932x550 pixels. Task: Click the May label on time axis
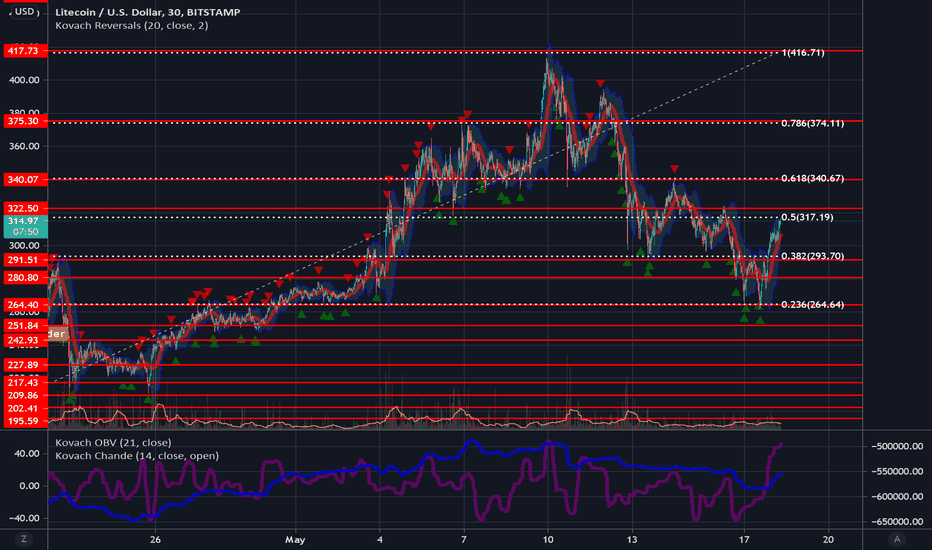click(x=295, y=540)
